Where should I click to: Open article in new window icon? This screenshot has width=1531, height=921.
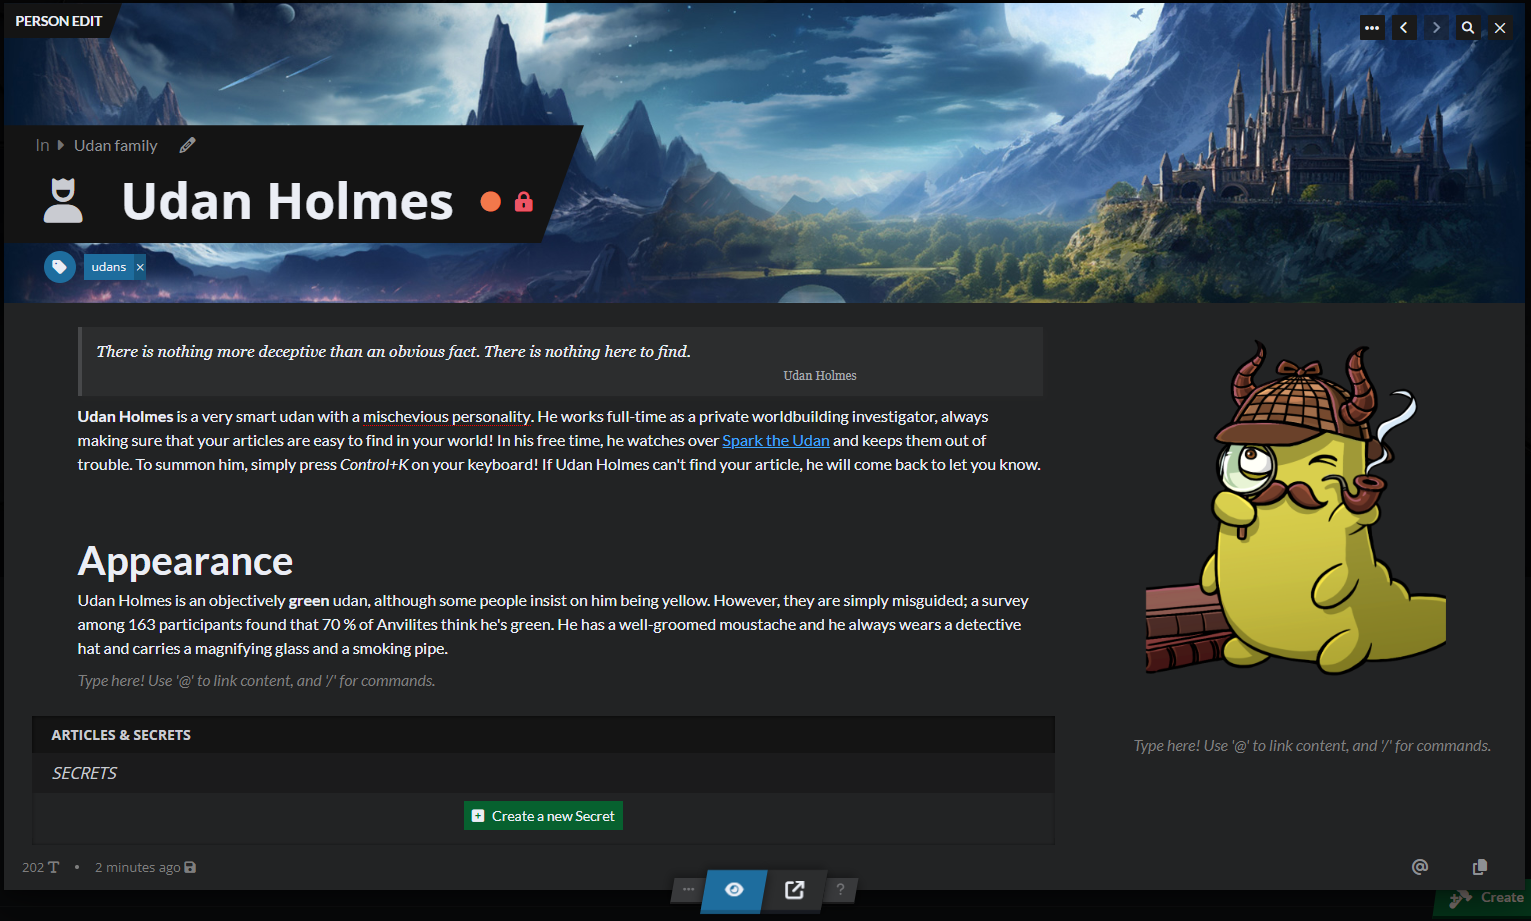795,890
